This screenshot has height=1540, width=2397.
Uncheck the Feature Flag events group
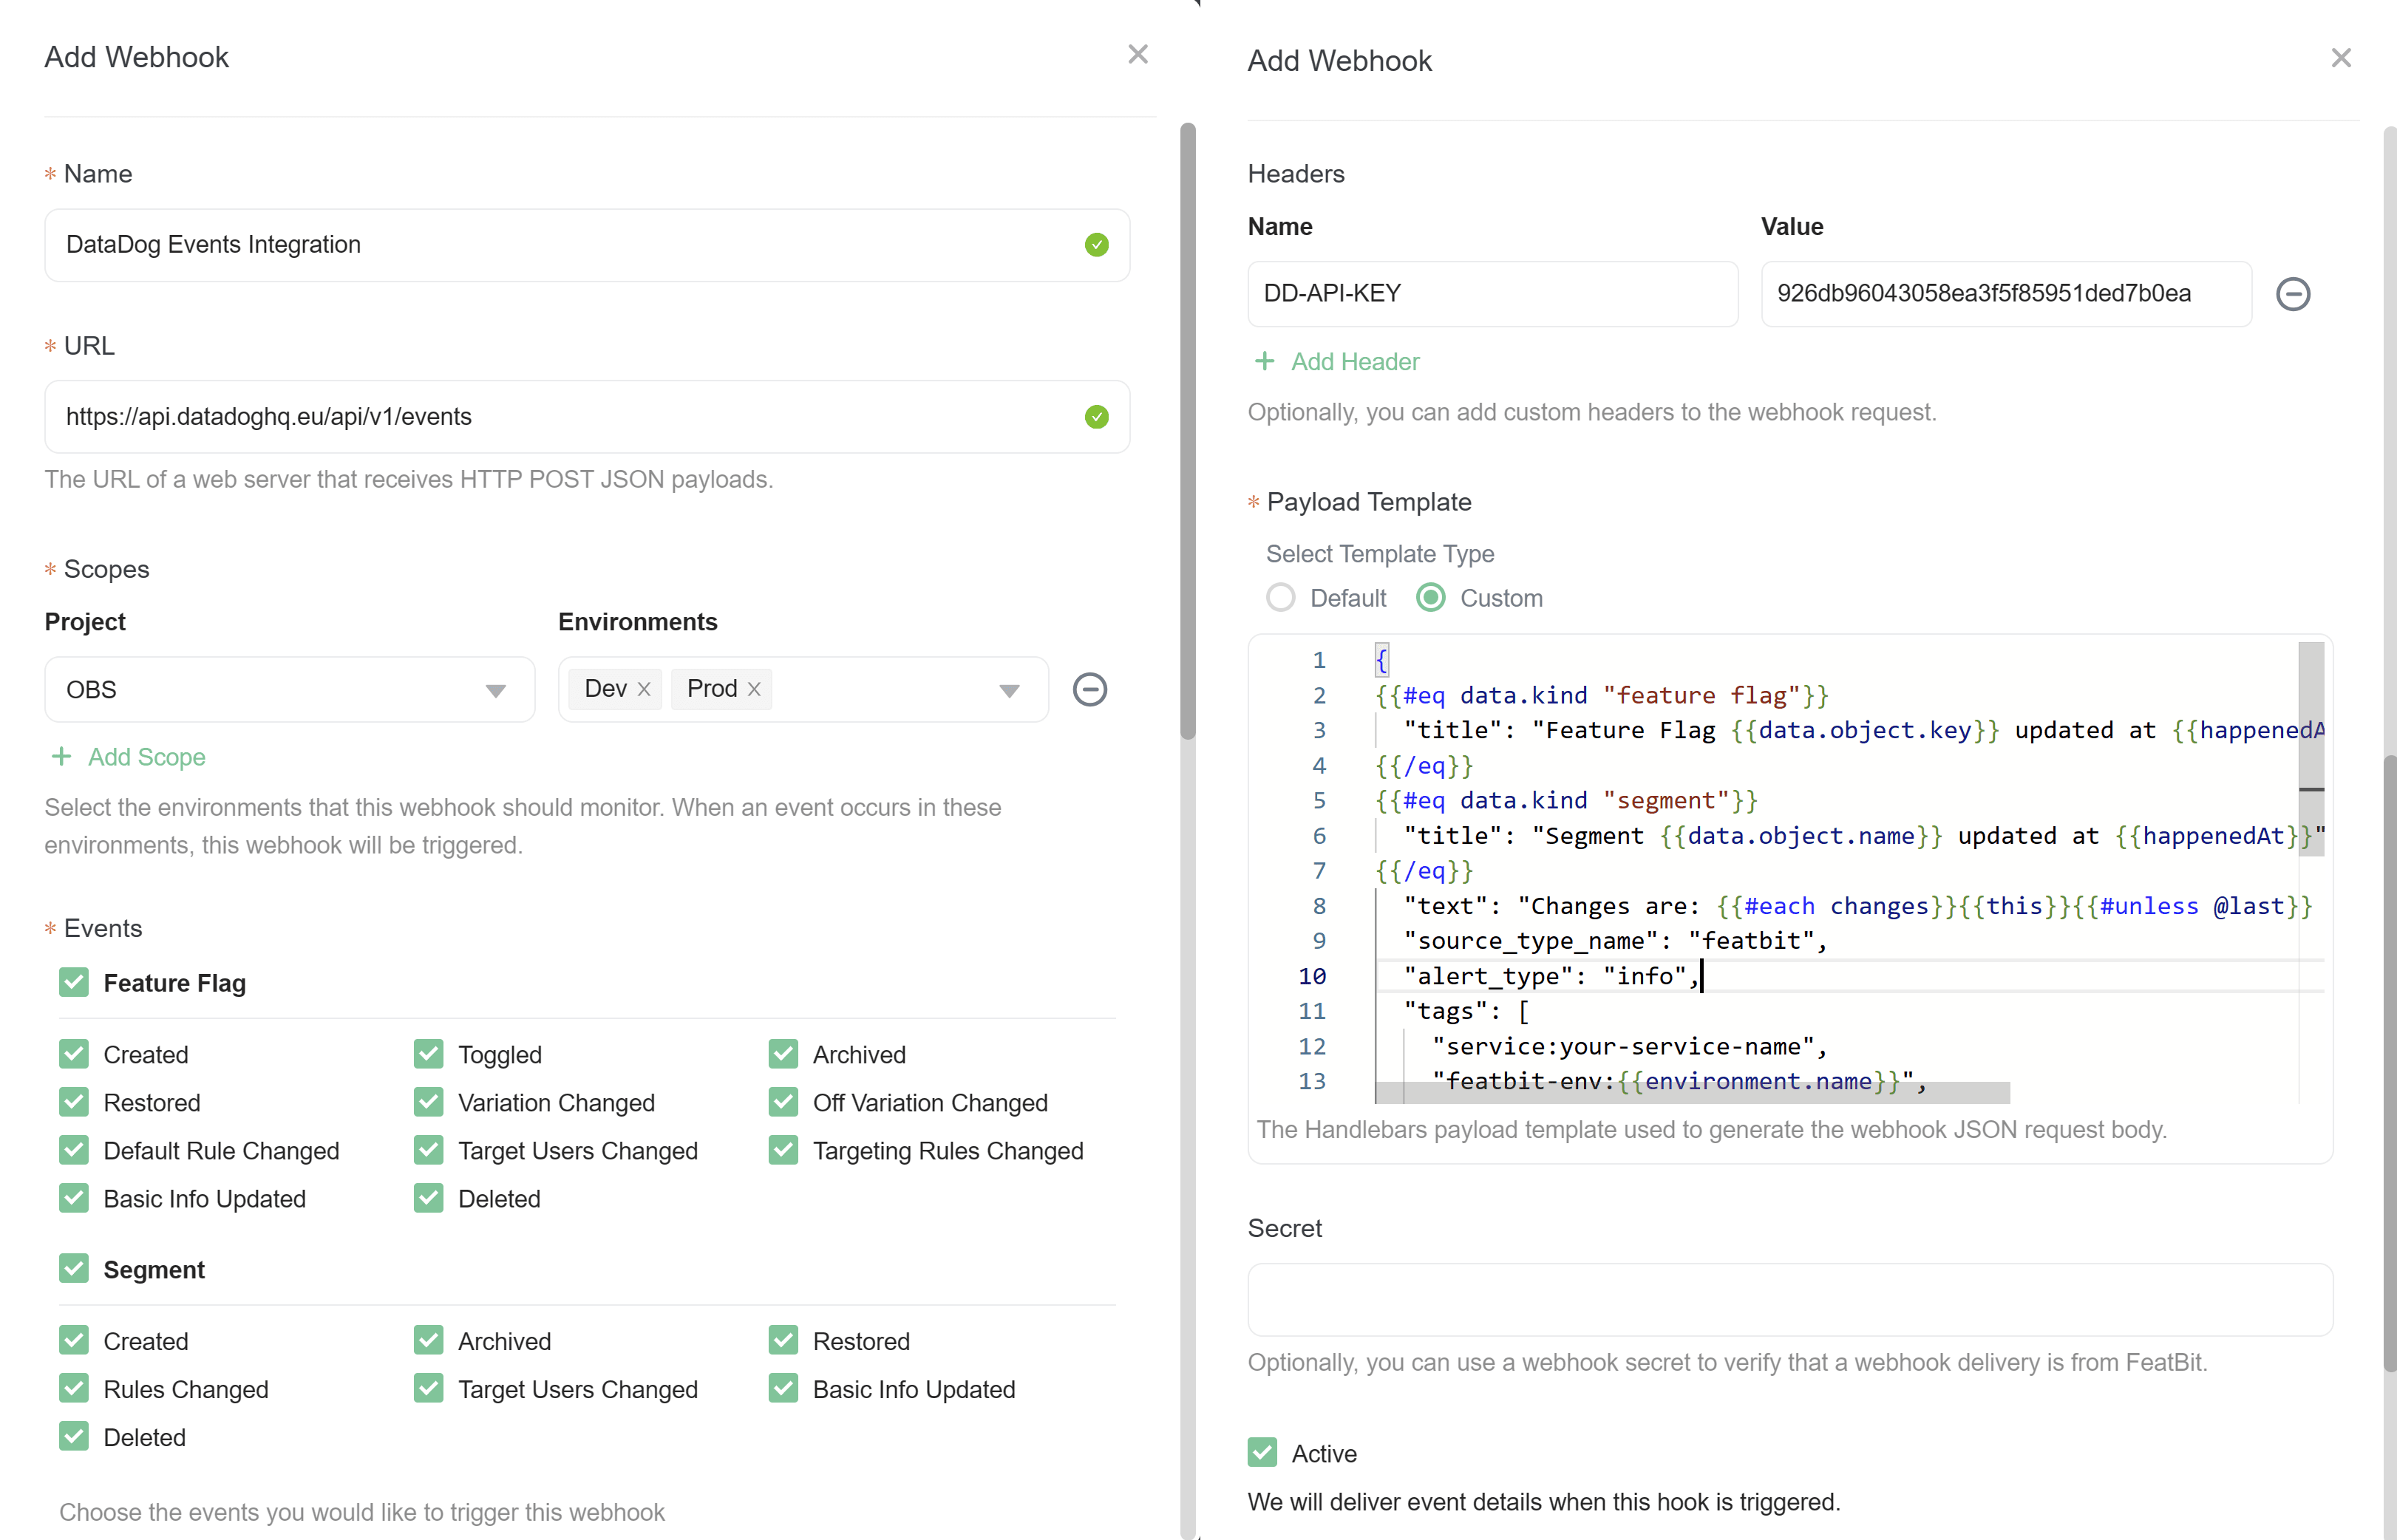coord(73,982)
